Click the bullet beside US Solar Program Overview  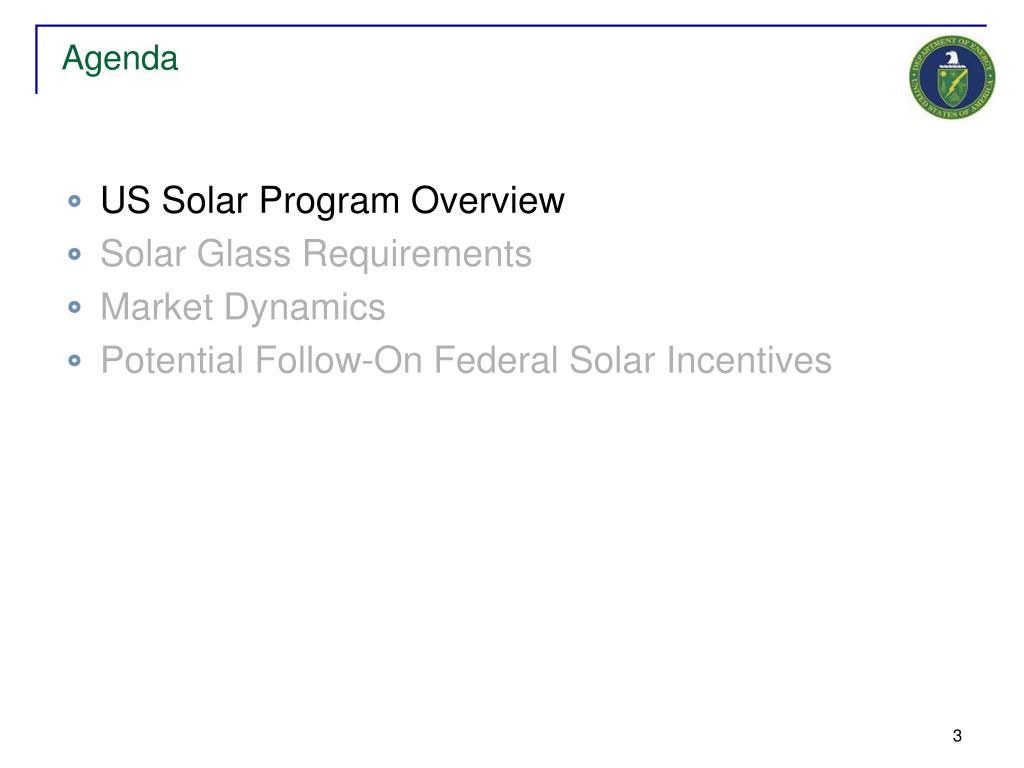(74, 201)
